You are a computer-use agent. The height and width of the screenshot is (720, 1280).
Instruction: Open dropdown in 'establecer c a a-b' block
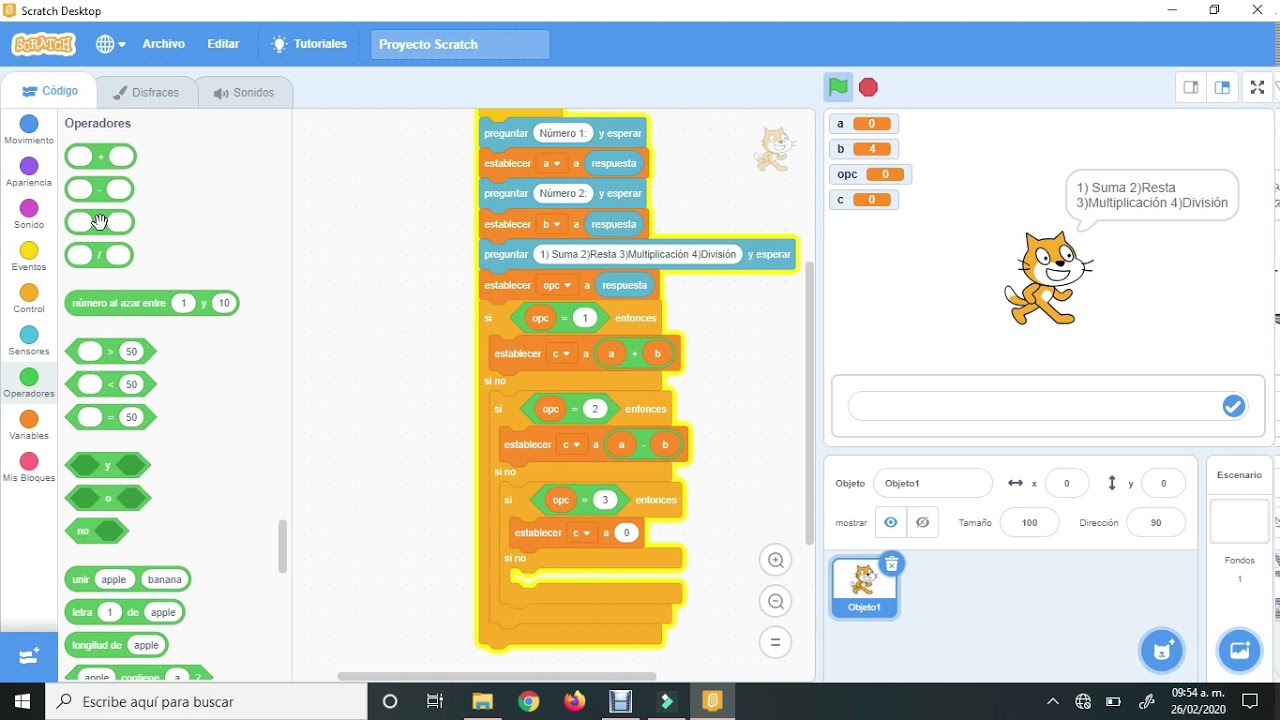pyautogui.click(x=572, y=444)
